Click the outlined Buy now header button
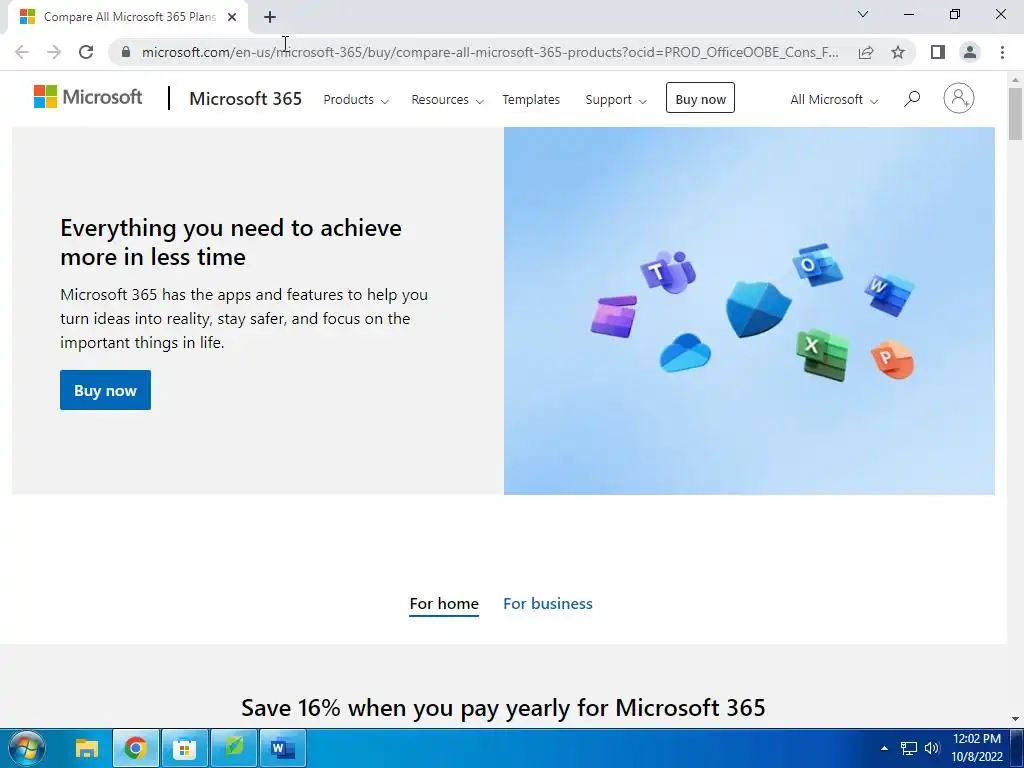Screen dimensions: 1024x768 pyautogui.click(x=700, y=98)
